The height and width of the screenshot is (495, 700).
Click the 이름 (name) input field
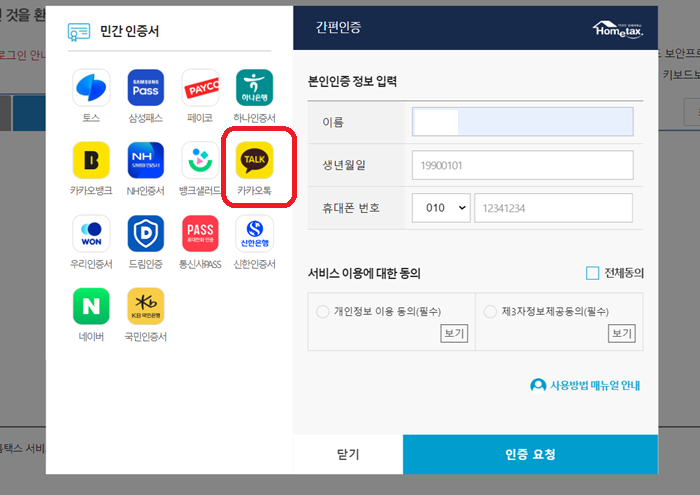tap(522, 122)
